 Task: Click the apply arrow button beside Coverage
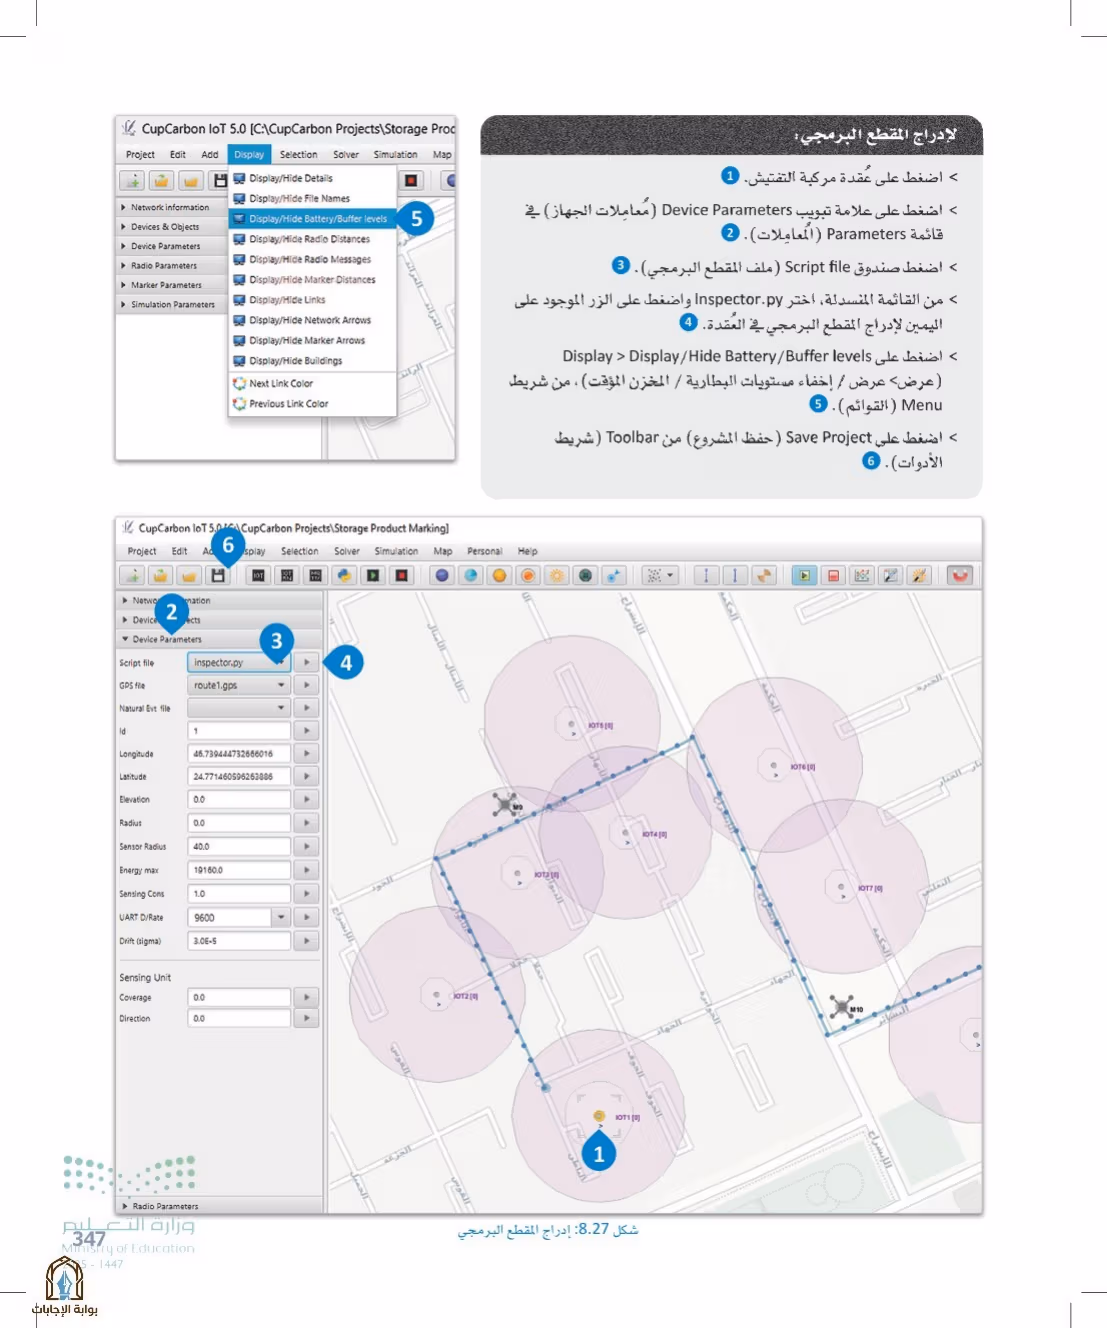tap(307, 997)
